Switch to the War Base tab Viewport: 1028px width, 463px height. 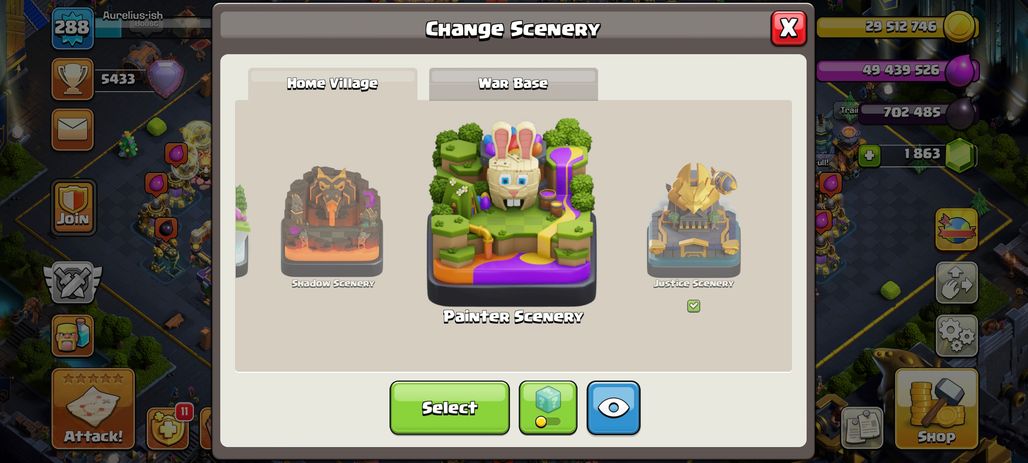(x=513, y=84)
